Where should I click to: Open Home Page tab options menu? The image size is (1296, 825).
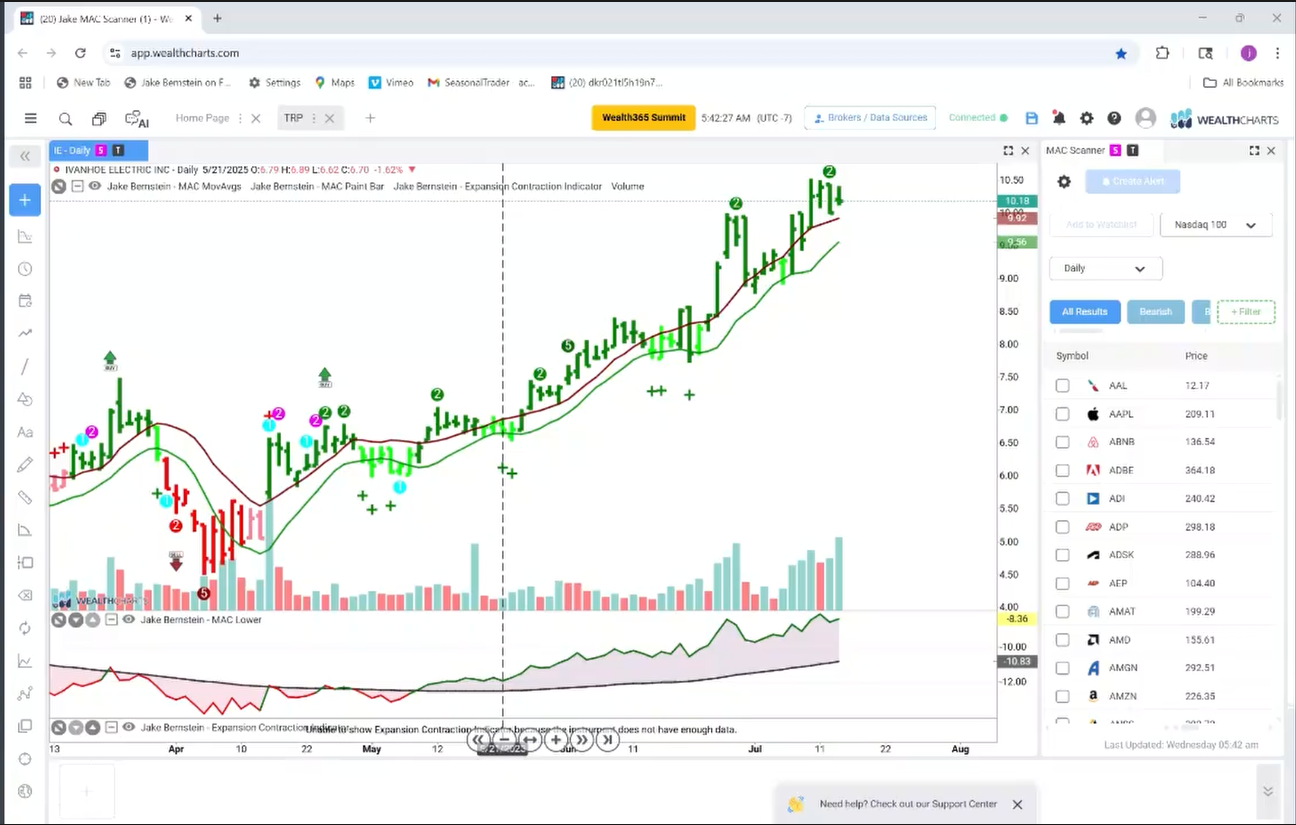coord(240,118)
